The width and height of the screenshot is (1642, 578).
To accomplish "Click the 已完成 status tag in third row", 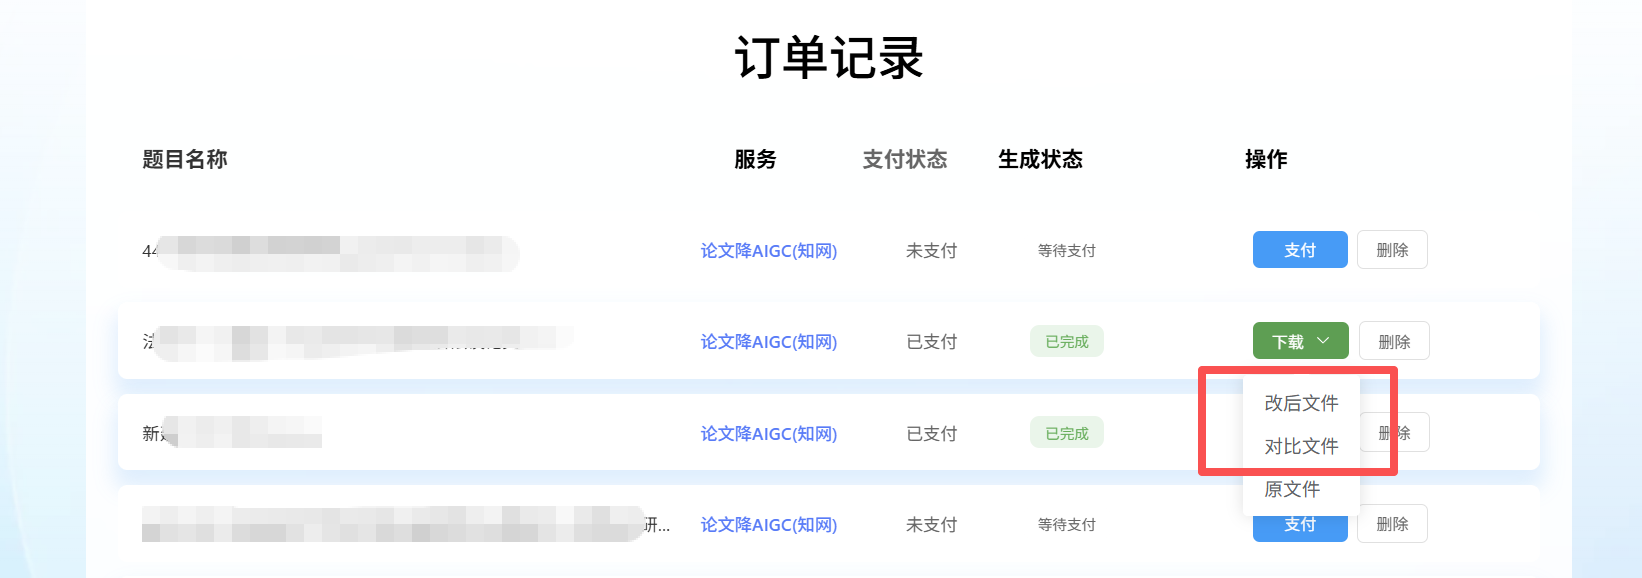I will pos(1066,434).
